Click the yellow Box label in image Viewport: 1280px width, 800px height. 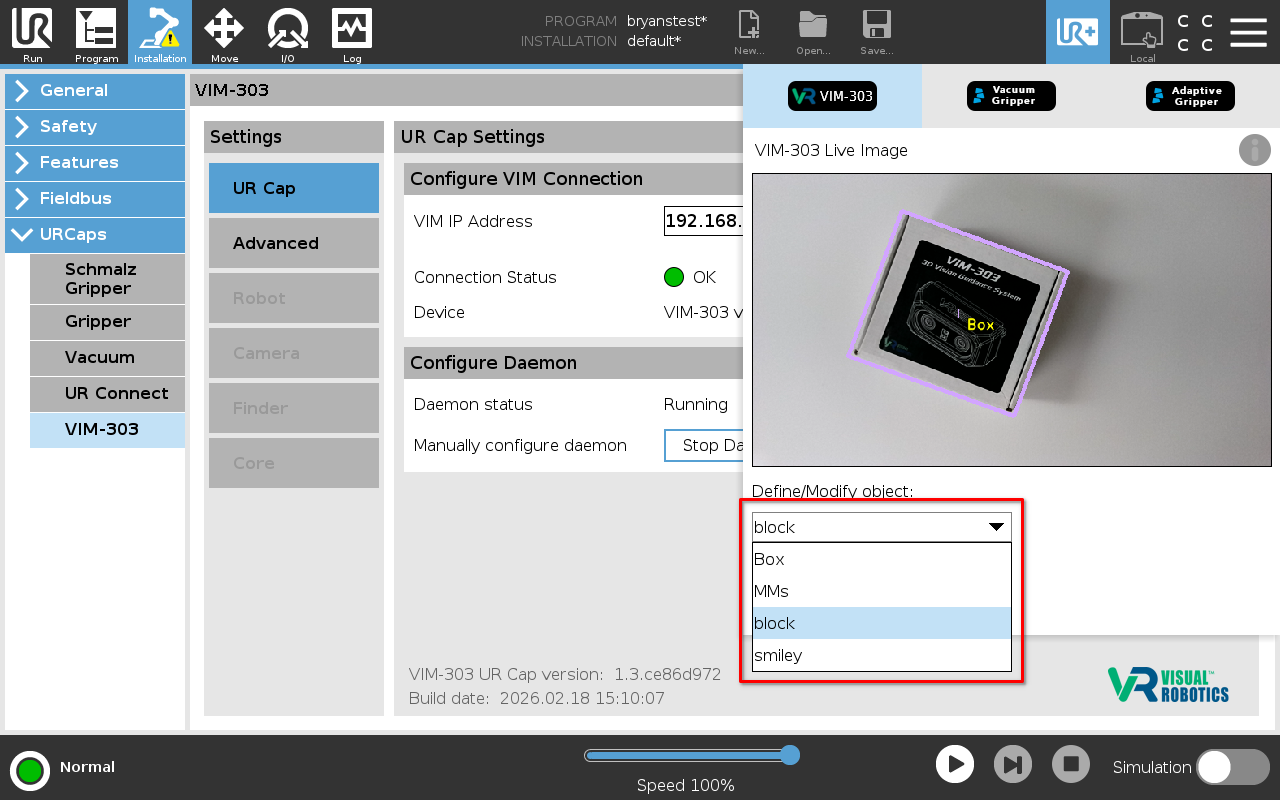(981, 325)
